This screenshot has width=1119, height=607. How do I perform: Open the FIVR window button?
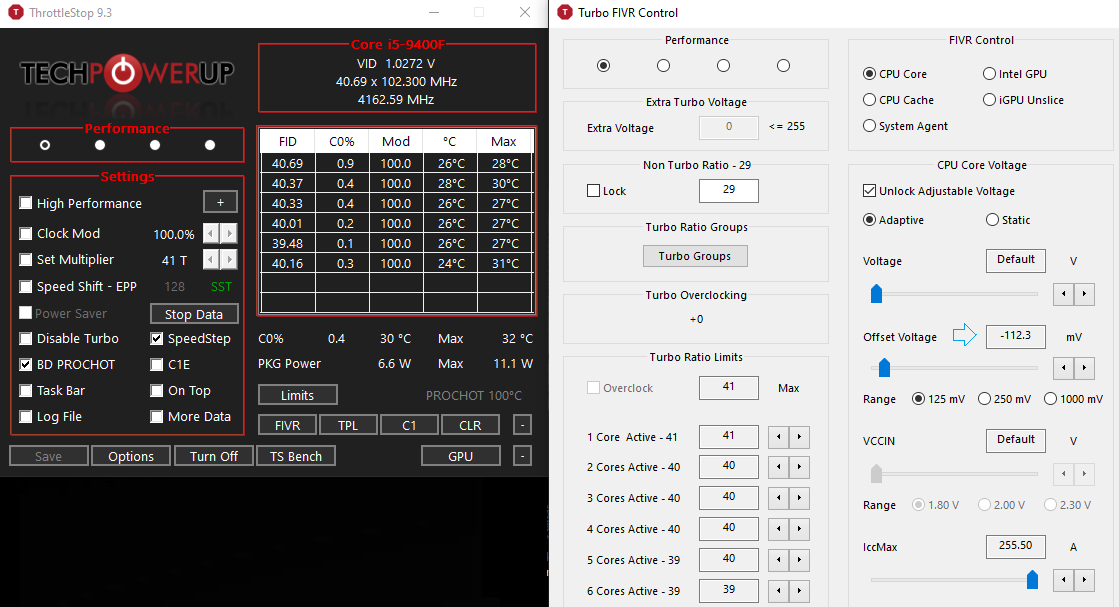tap(288, 425)
